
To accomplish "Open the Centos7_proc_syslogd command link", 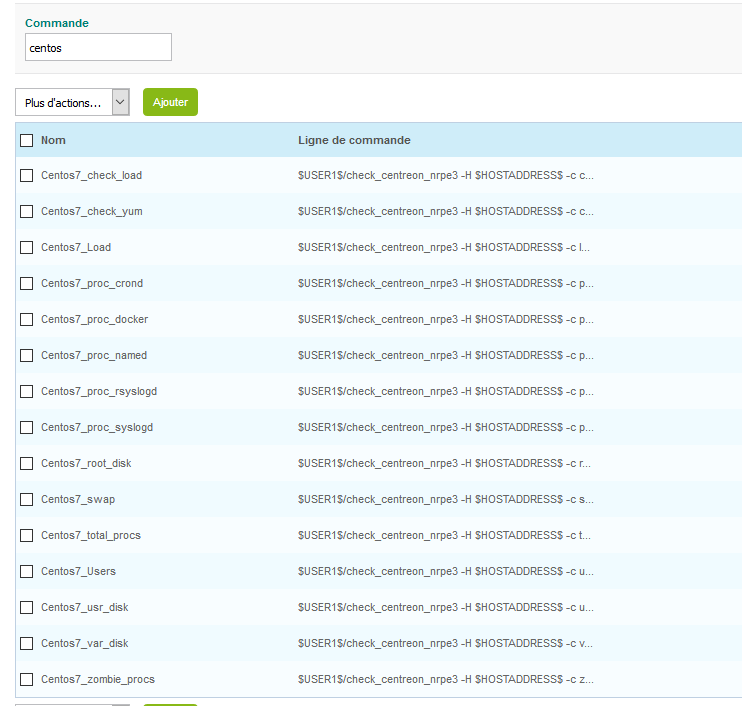I will click(97, 427).
